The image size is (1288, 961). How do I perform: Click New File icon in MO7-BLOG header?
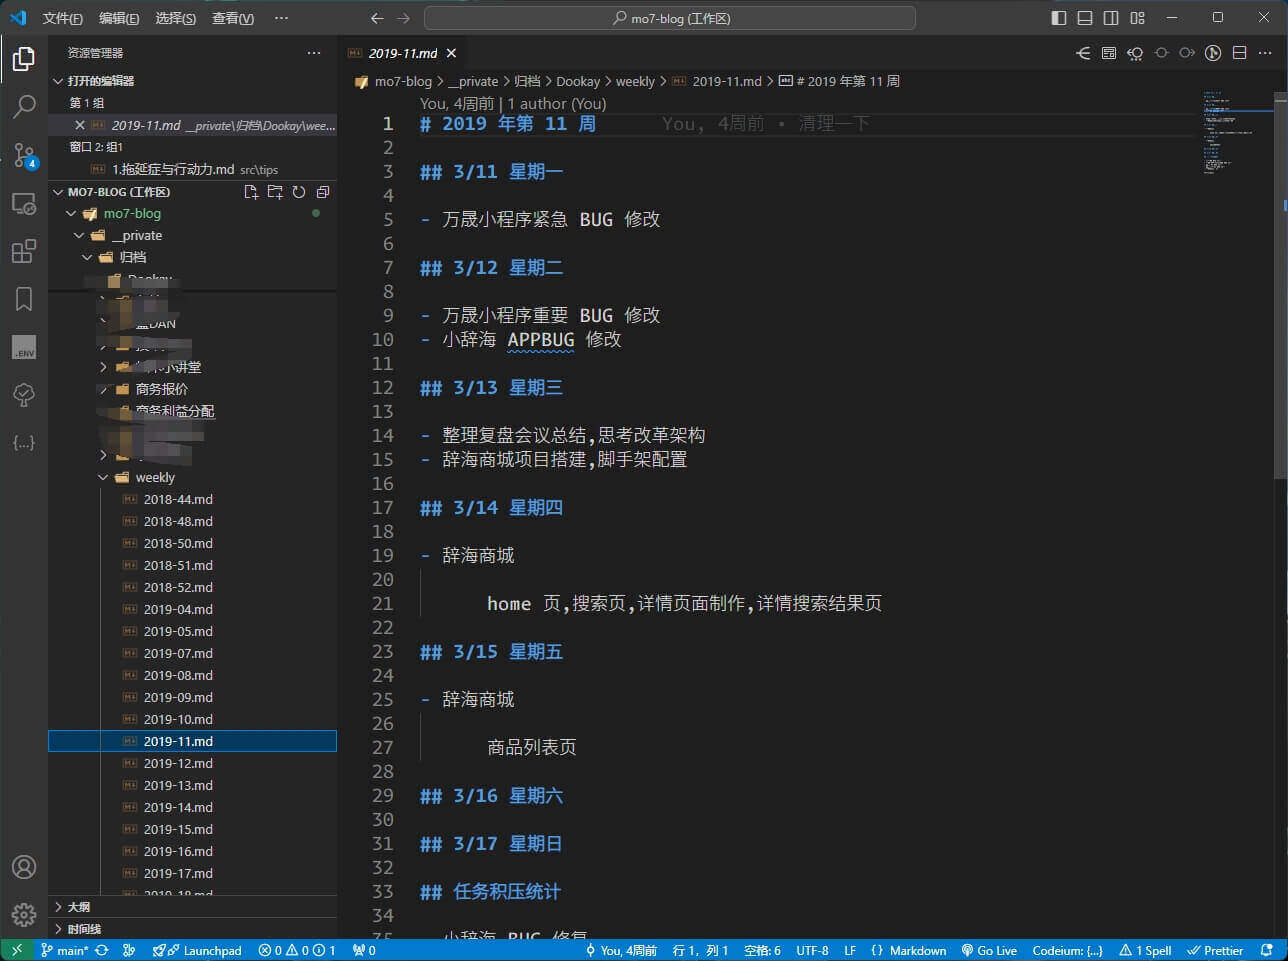pyautogui.click(x=251, y=192)
